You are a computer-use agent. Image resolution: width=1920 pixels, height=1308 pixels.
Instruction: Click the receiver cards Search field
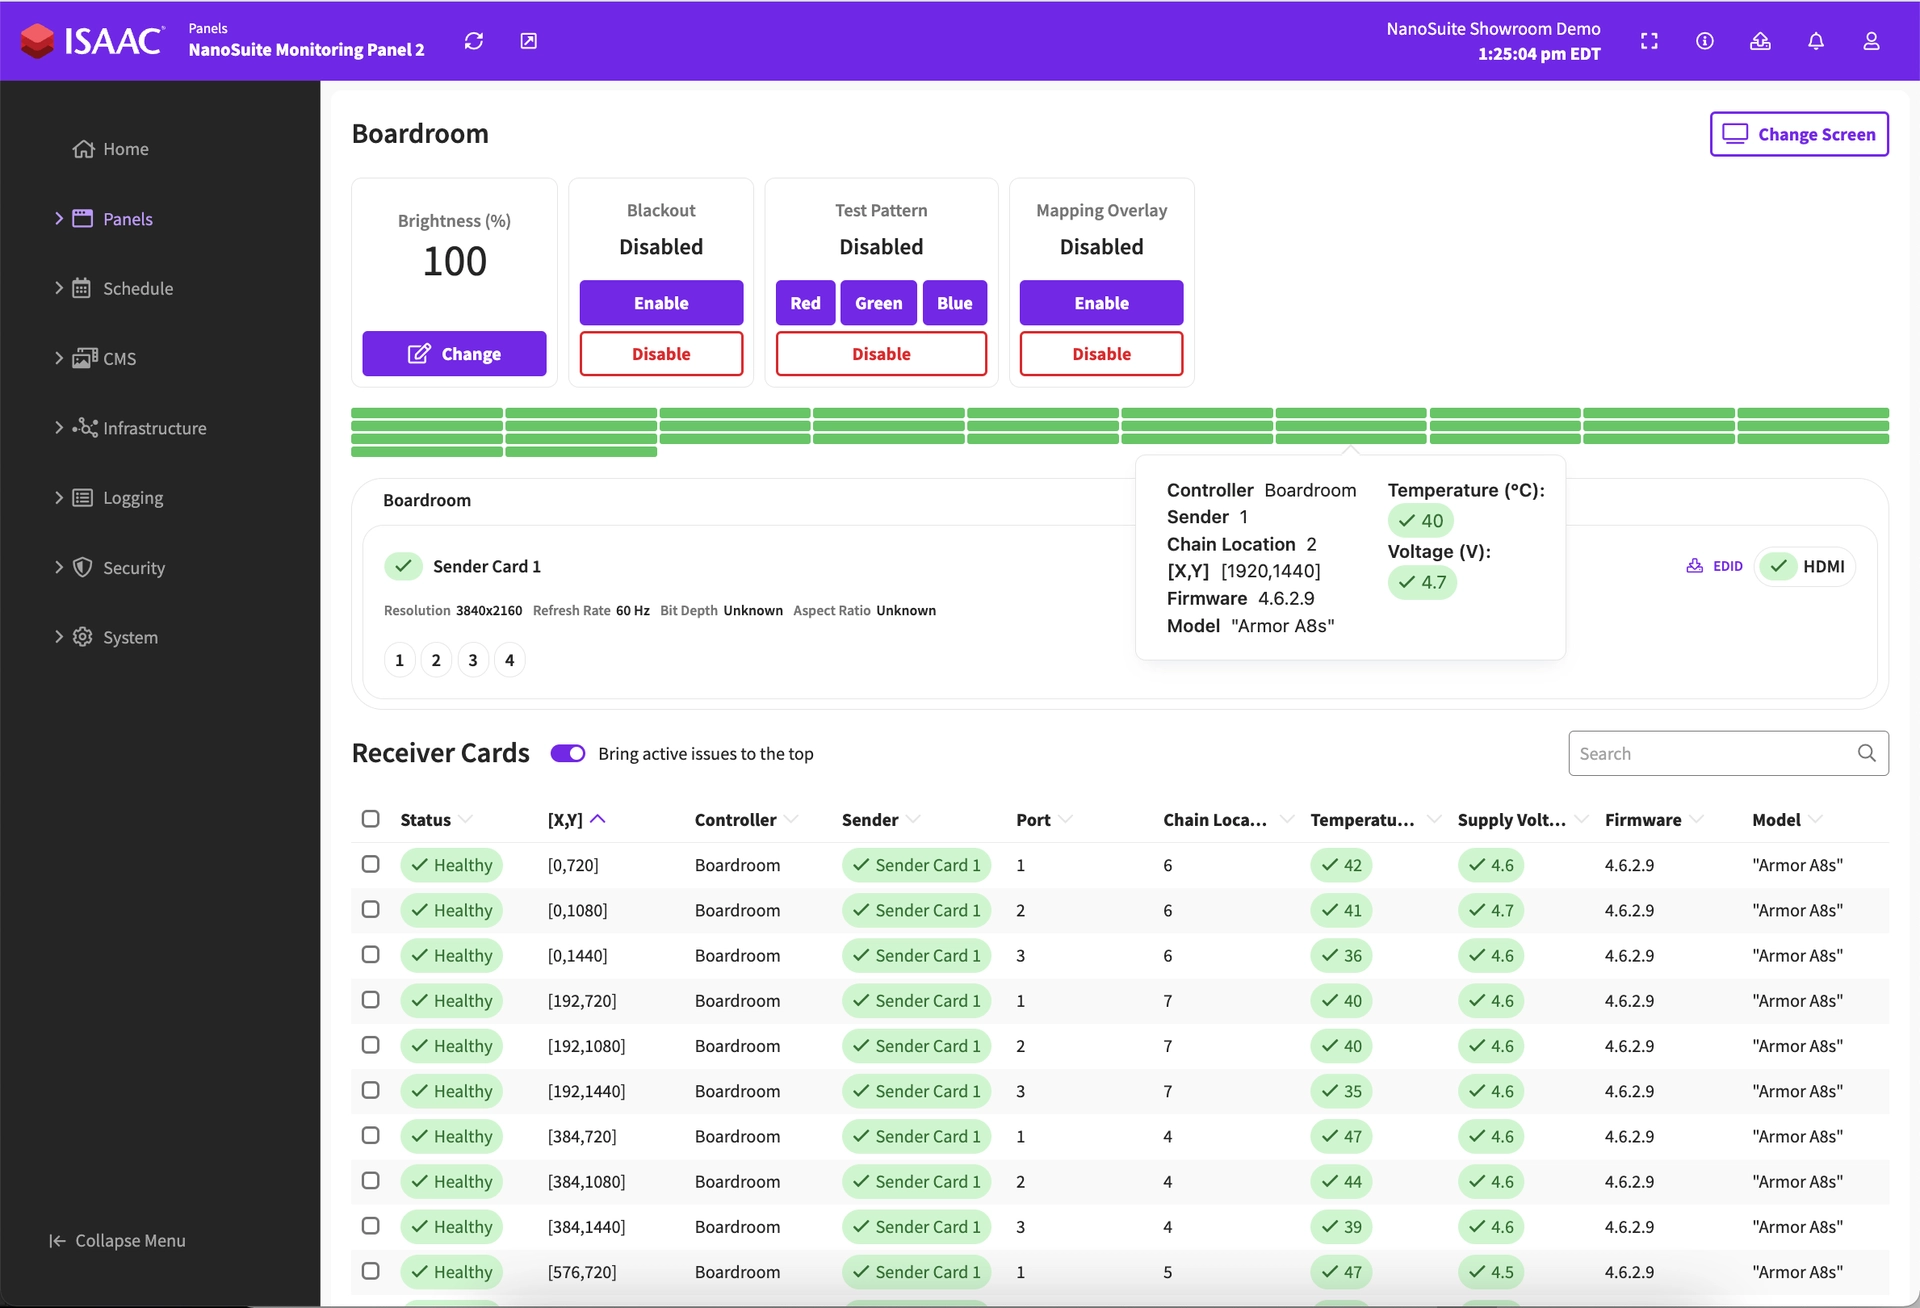[1710, 753]
